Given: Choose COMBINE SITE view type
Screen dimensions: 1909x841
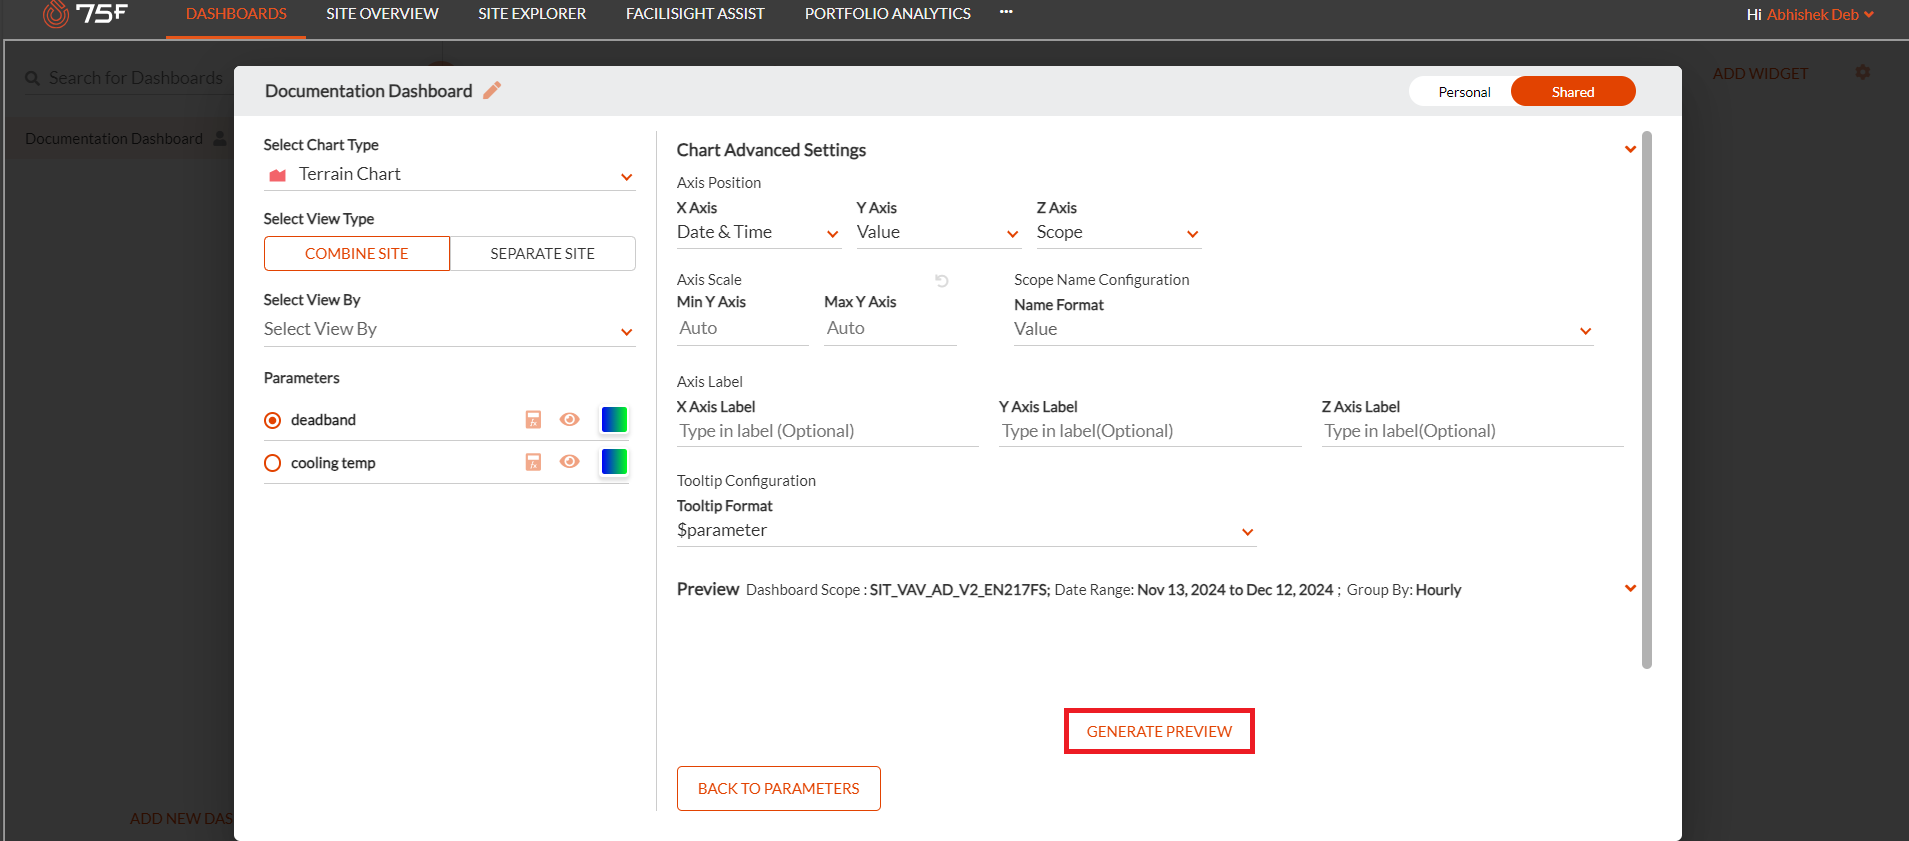Looking at the screenshot, I should (357, 254).
